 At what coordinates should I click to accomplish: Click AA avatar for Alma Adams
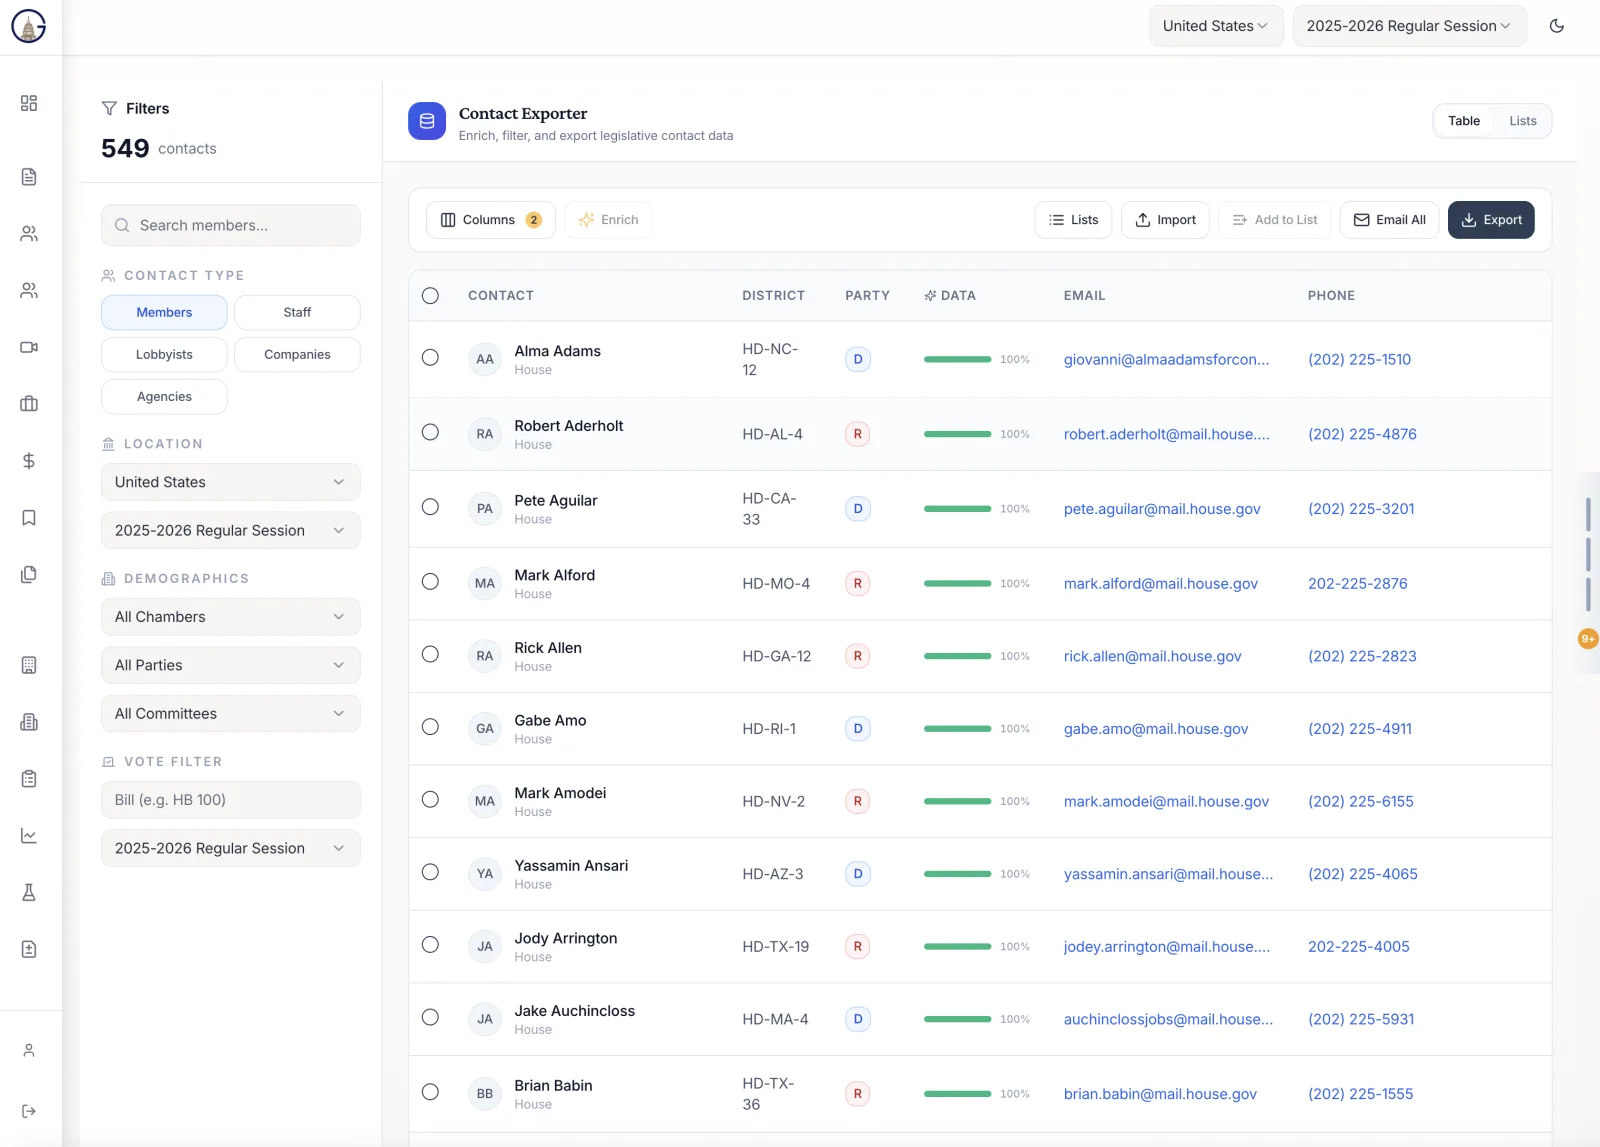(485, 359)
